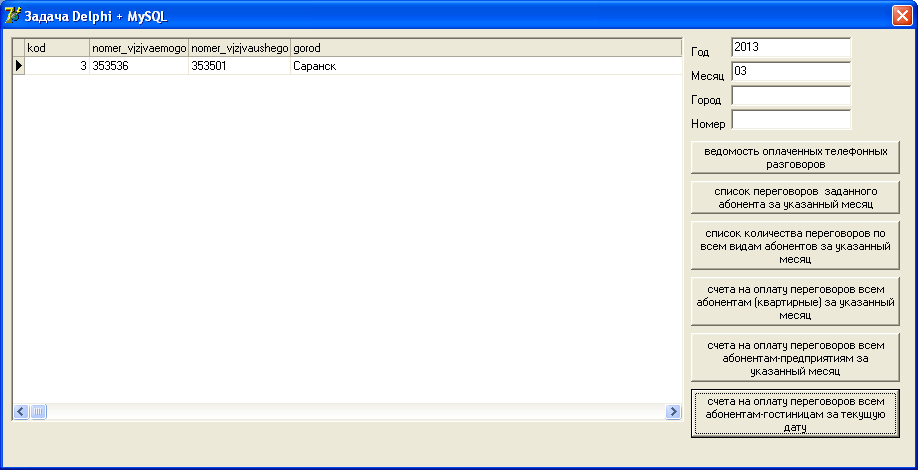918x470 pixels.
Task: Click the Год input field containing 2013
Action: pos(791,47)
